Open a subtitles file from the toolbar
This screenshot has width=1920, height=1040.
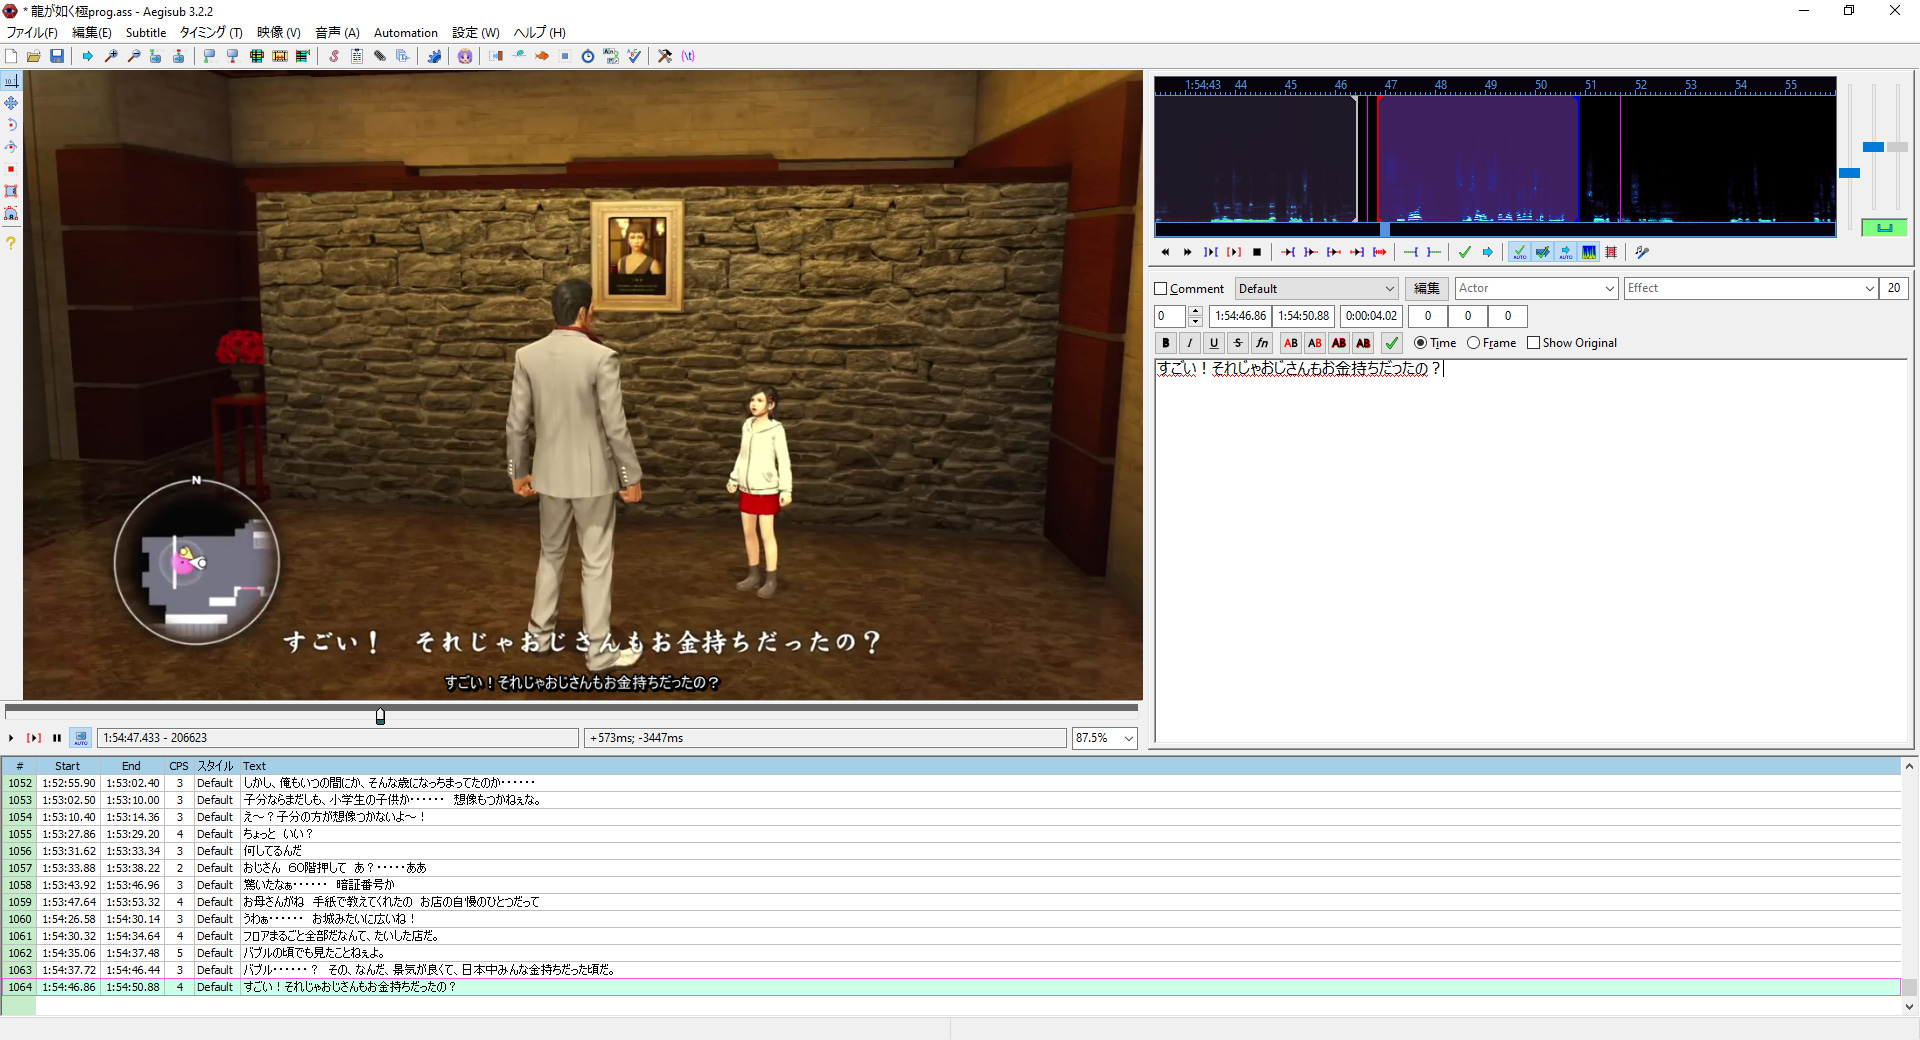pyautogui.click(x=34, y=56)
